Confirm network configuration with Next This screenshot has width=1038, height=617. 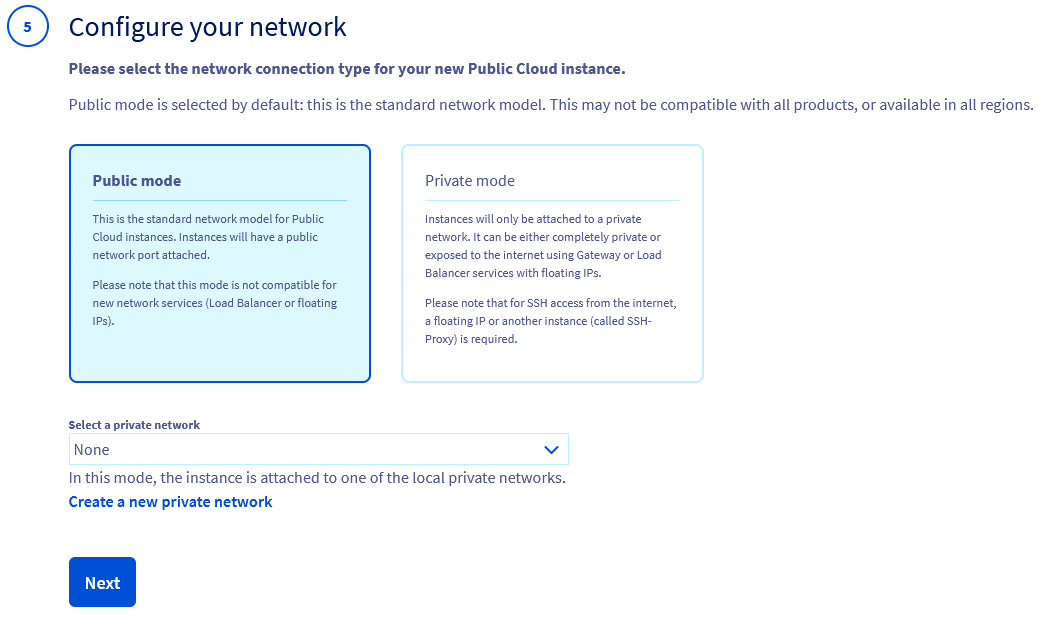tap(102, 581)
